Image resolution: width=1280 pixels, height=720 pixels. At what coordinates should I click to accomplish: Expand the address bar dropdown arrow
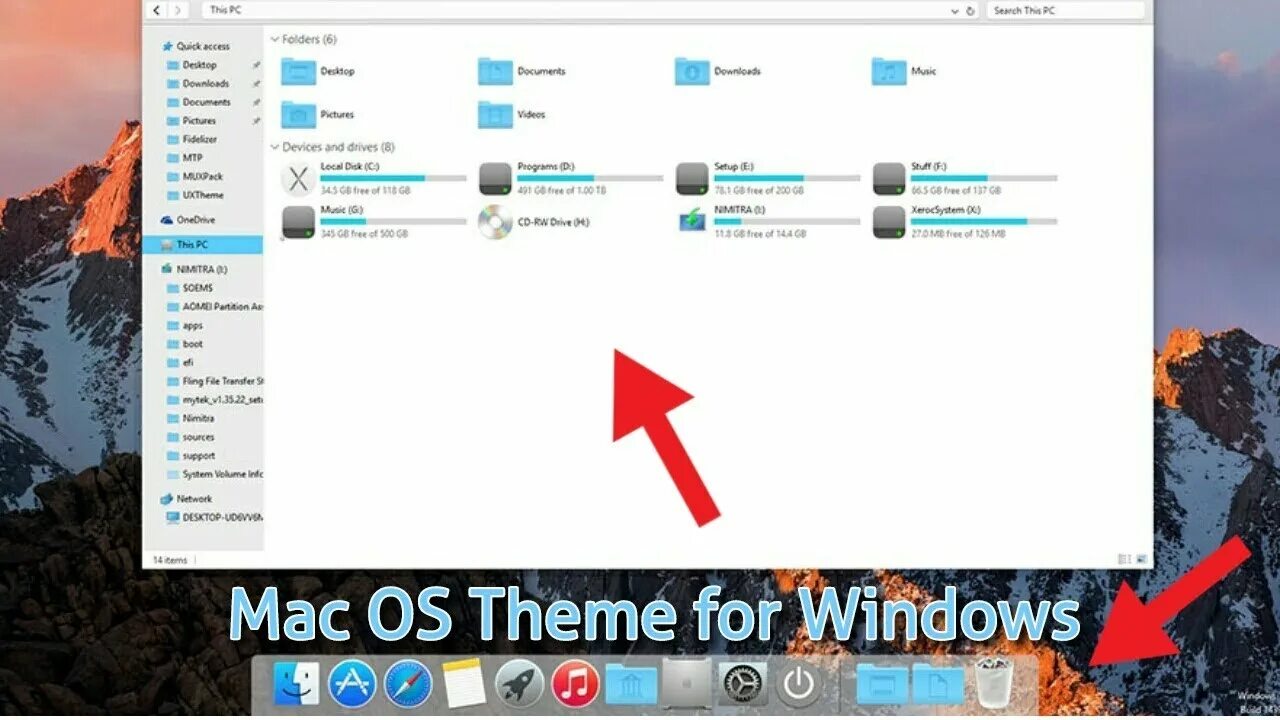point(955,10)
